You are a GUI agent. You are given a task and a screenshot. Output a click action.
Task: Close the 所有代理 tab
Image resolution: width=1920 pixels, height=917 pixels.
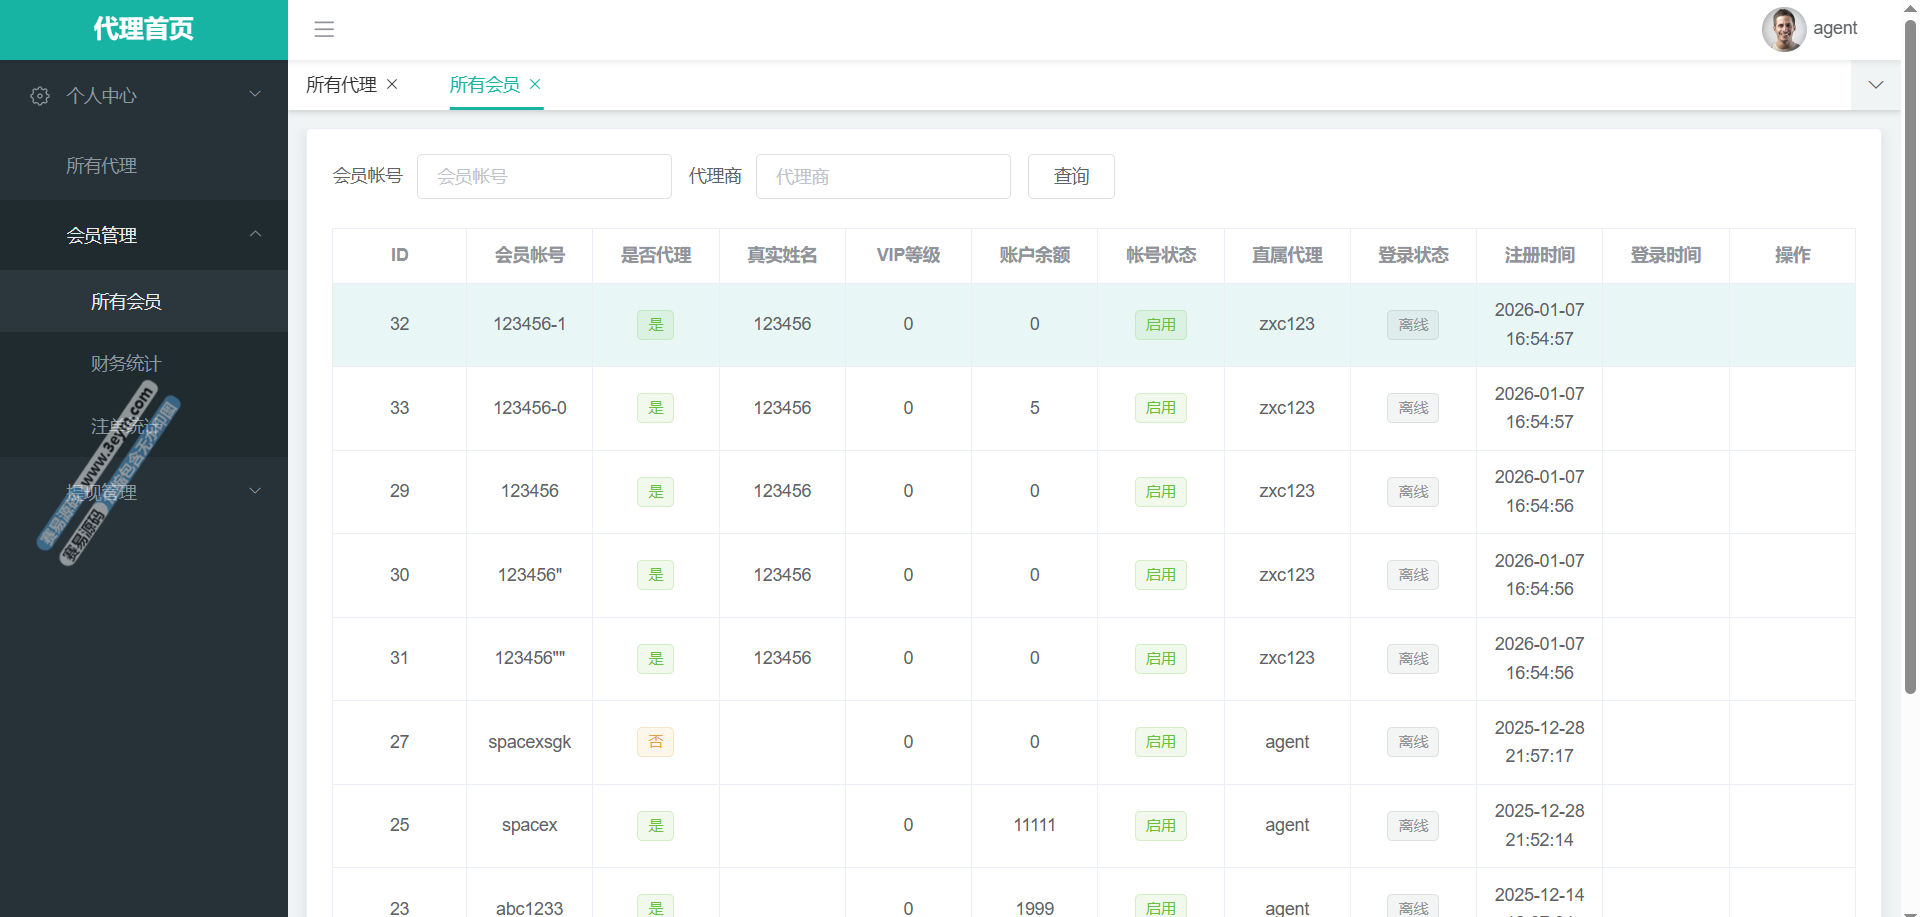tap(393, 84)
